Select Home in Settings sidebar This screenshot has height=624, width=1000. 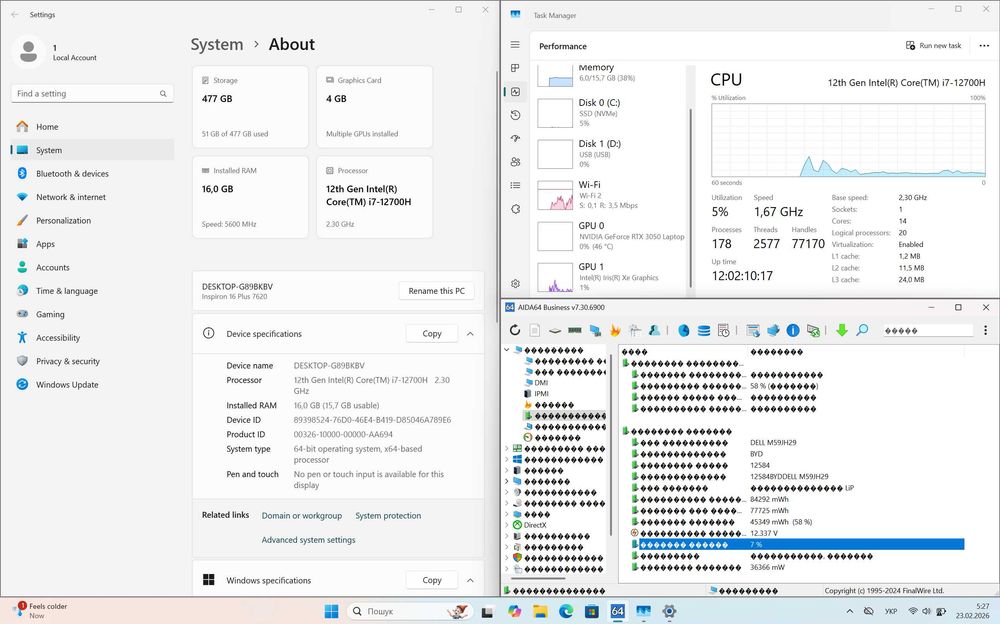coord(92,126)
